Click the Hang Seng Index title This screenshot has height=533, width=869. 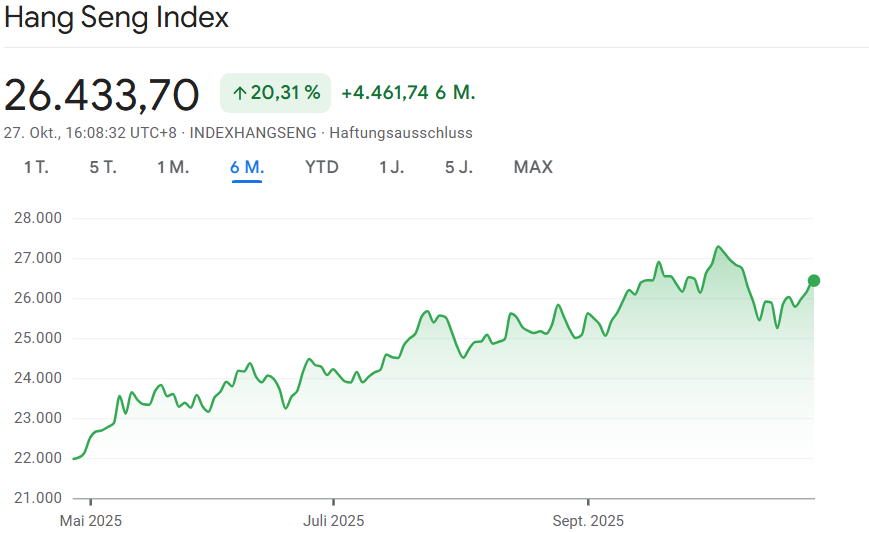click(116, 18)
